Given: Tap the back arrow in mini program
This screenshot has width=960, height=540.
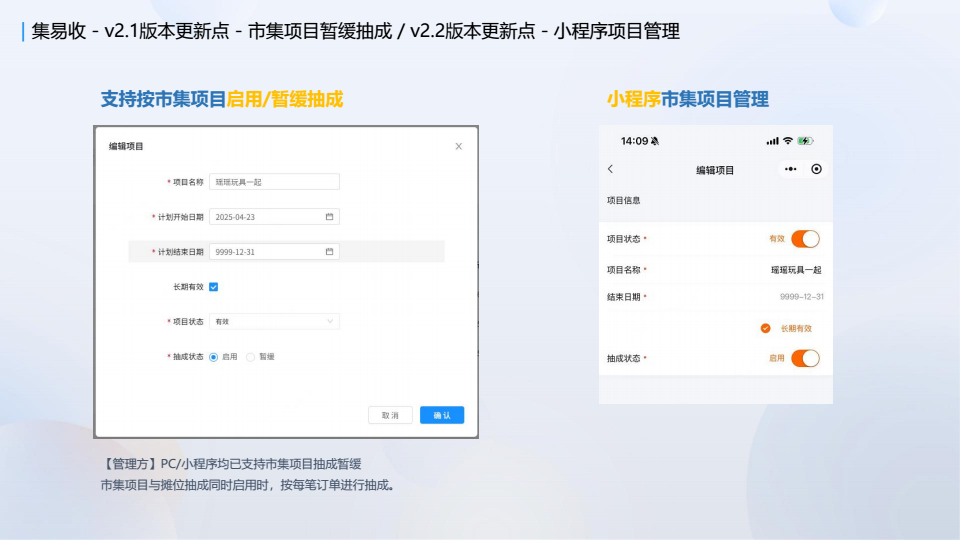Looking at the screenshot, I should pyautogui.click(x=610, y=169).
